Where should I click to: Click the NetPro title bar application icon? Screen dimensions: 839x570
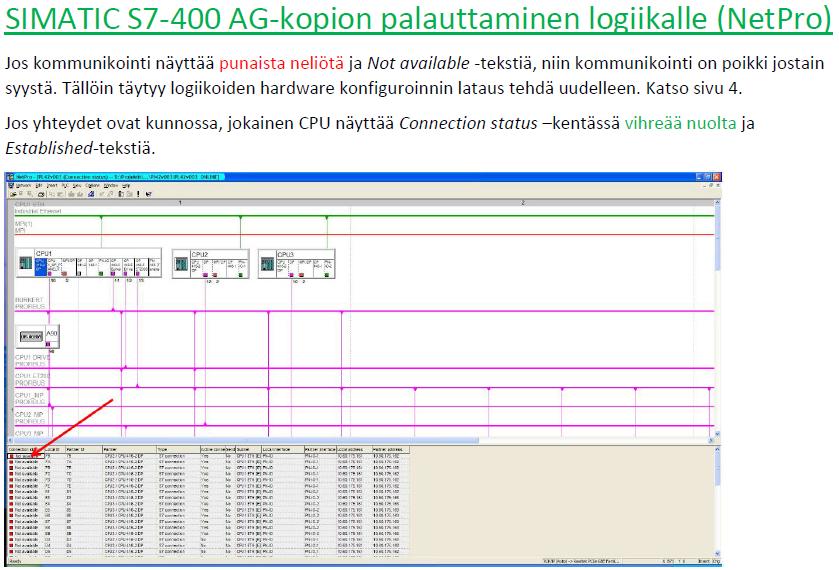10,177
